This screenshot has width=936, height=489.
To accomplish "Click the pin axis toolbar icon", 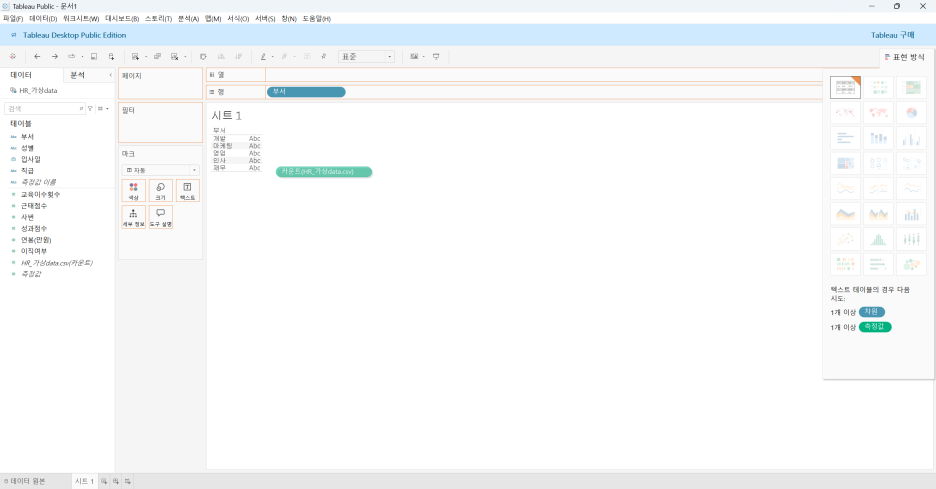I will 324,56.
